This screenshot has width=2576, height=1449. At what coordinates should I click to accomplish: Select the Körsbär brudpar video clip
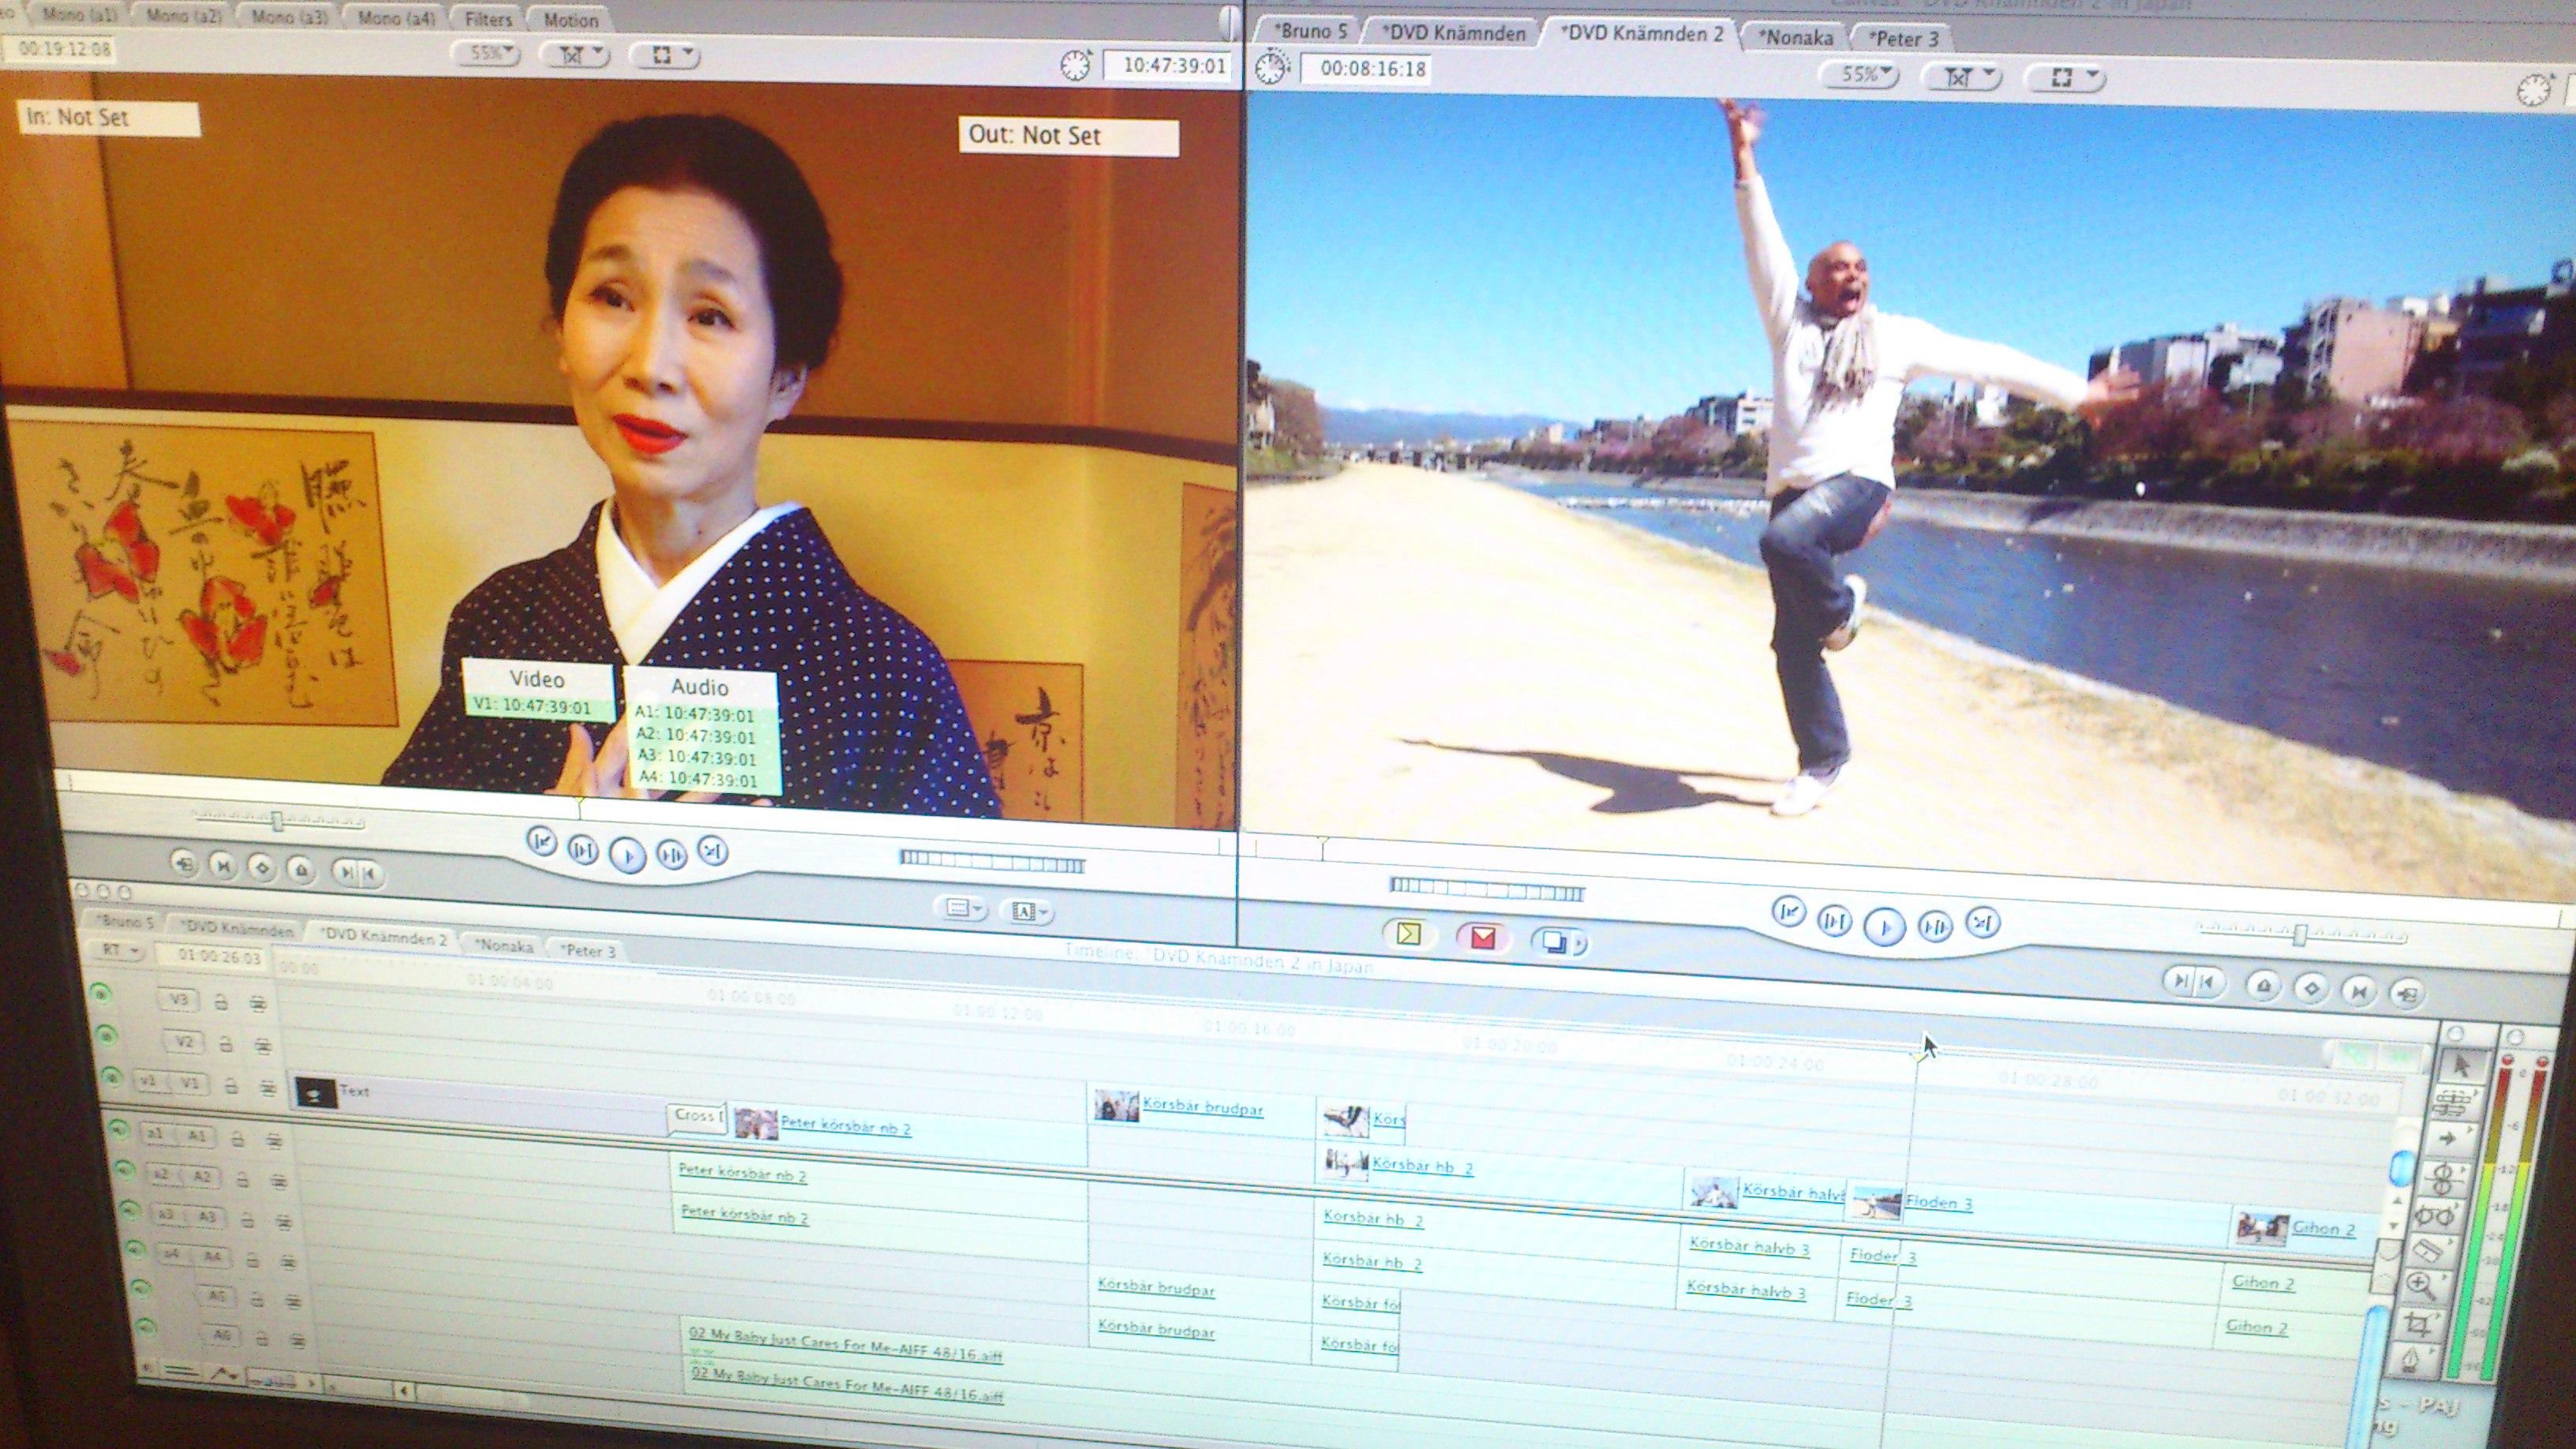1200,1109
